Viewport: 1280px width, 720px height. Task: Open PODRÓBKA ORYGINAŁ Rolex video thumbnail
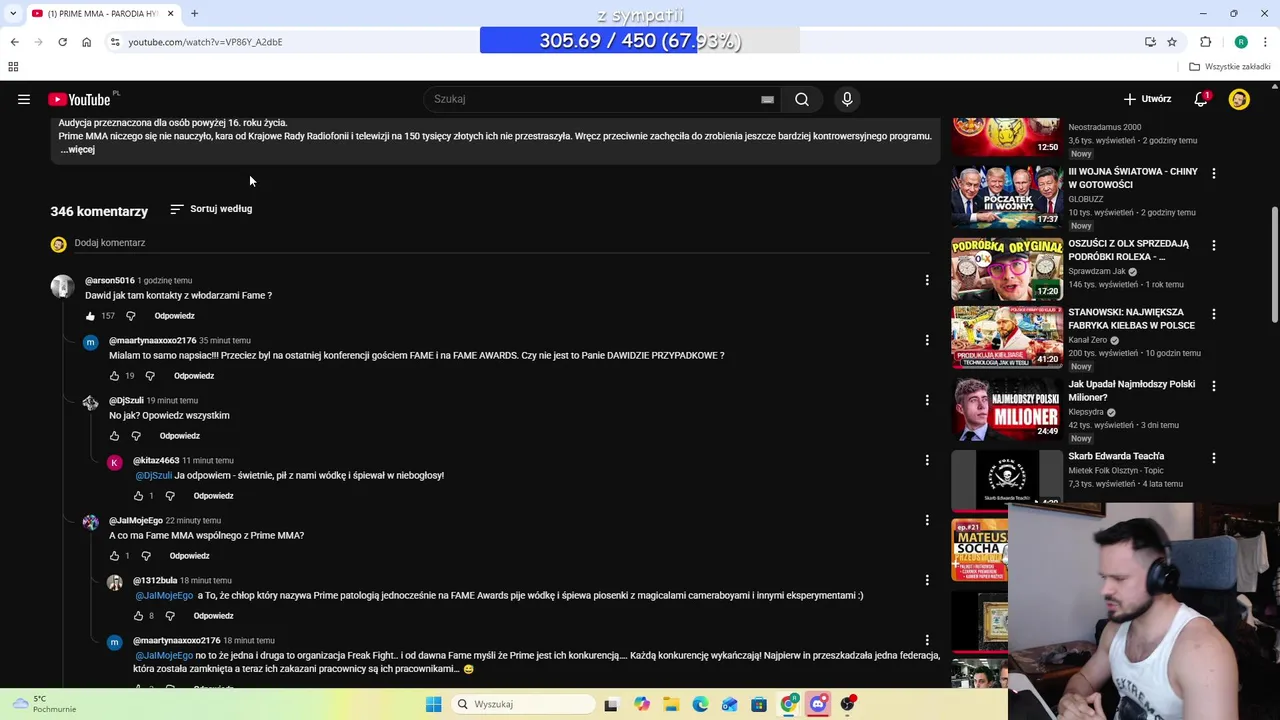[x=1006, y=269]
